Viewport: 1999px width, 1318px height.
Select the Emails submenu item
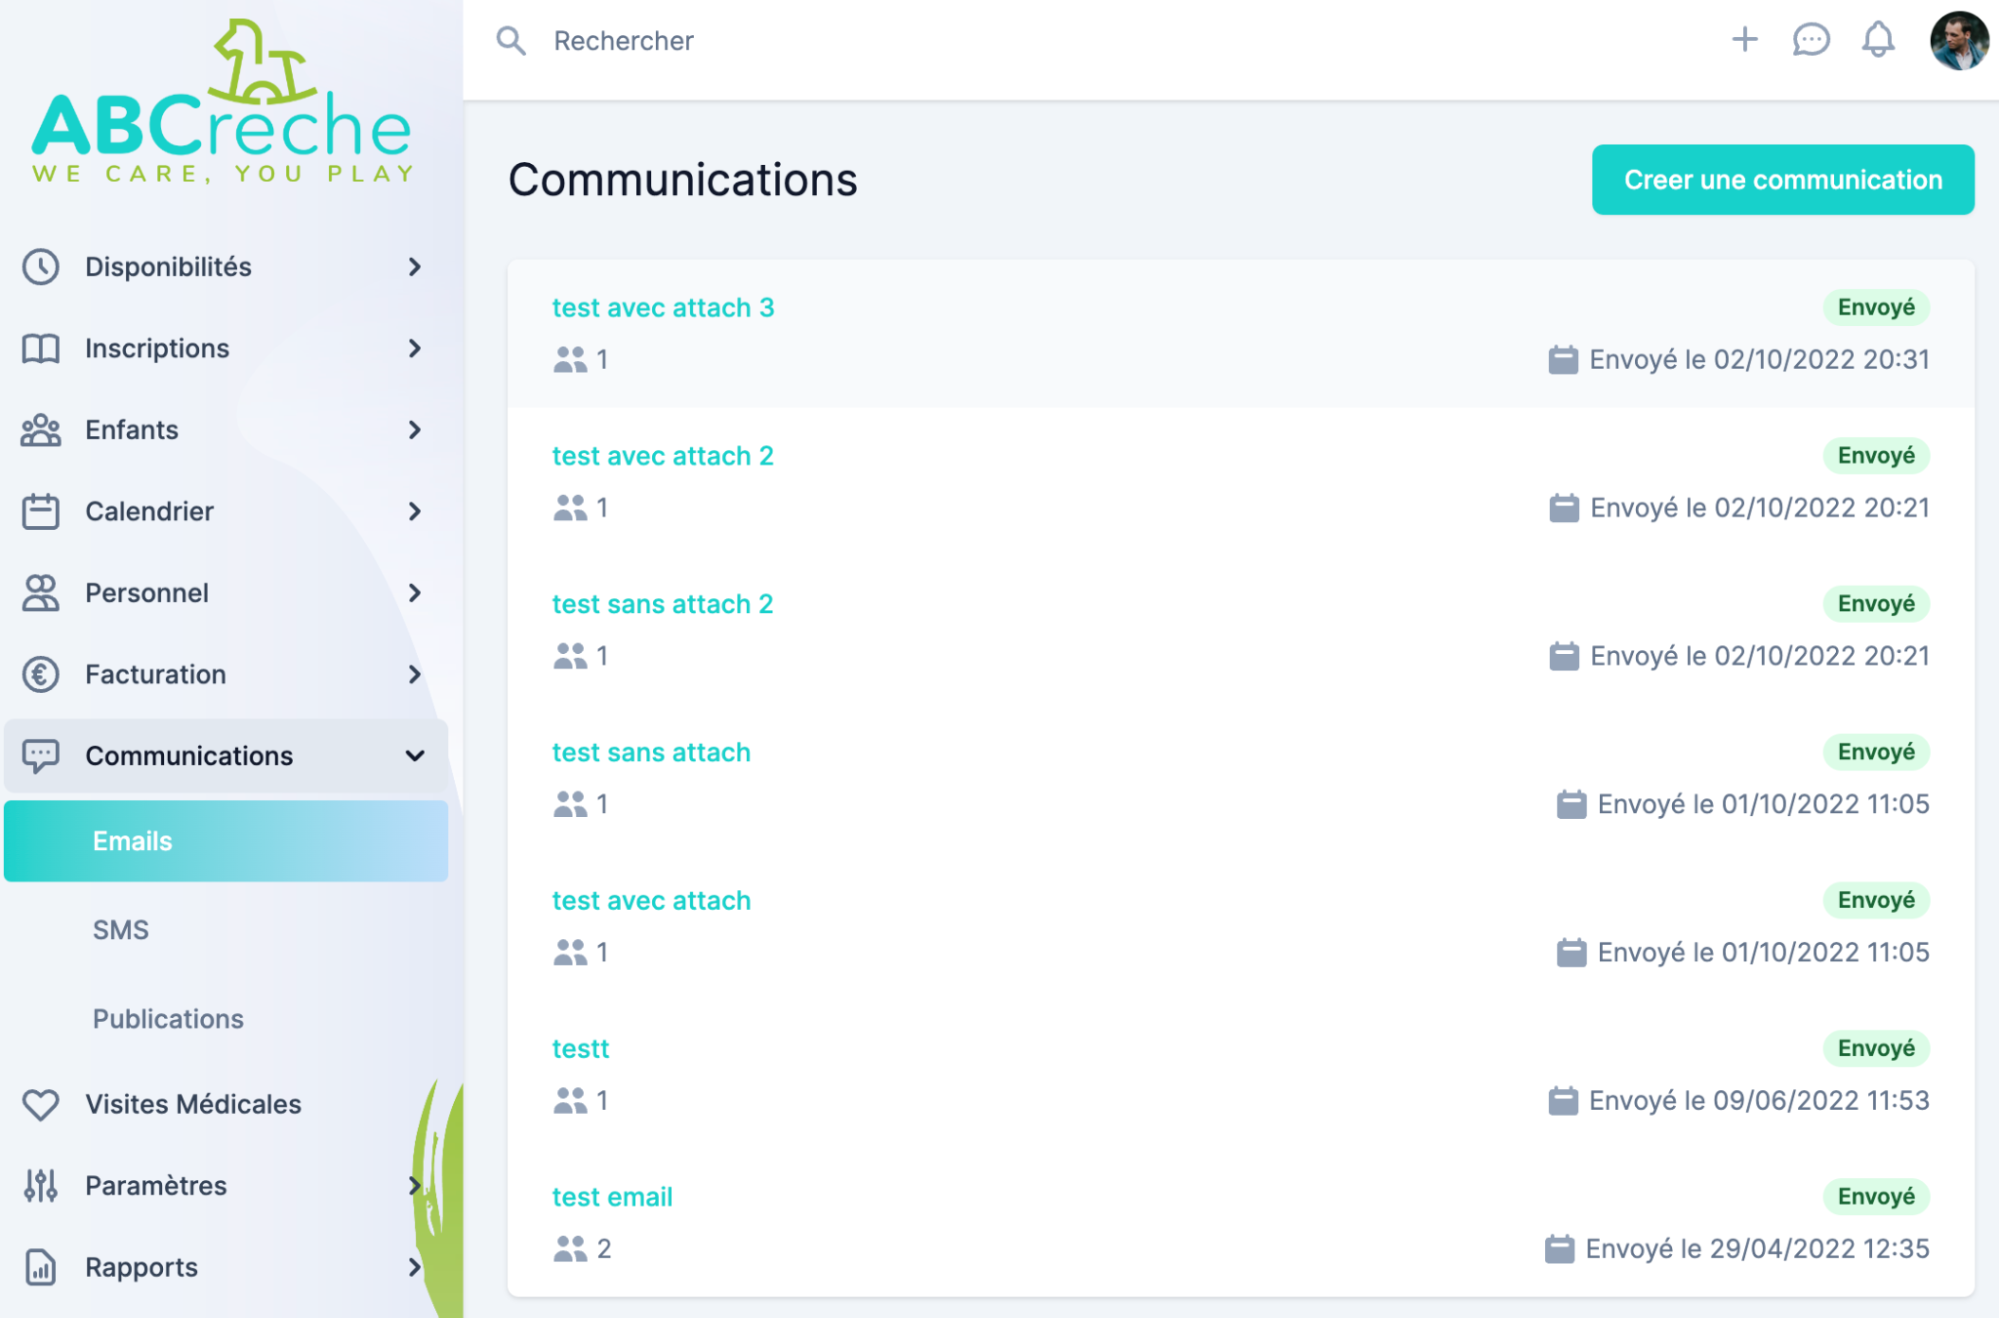(133, 841)
